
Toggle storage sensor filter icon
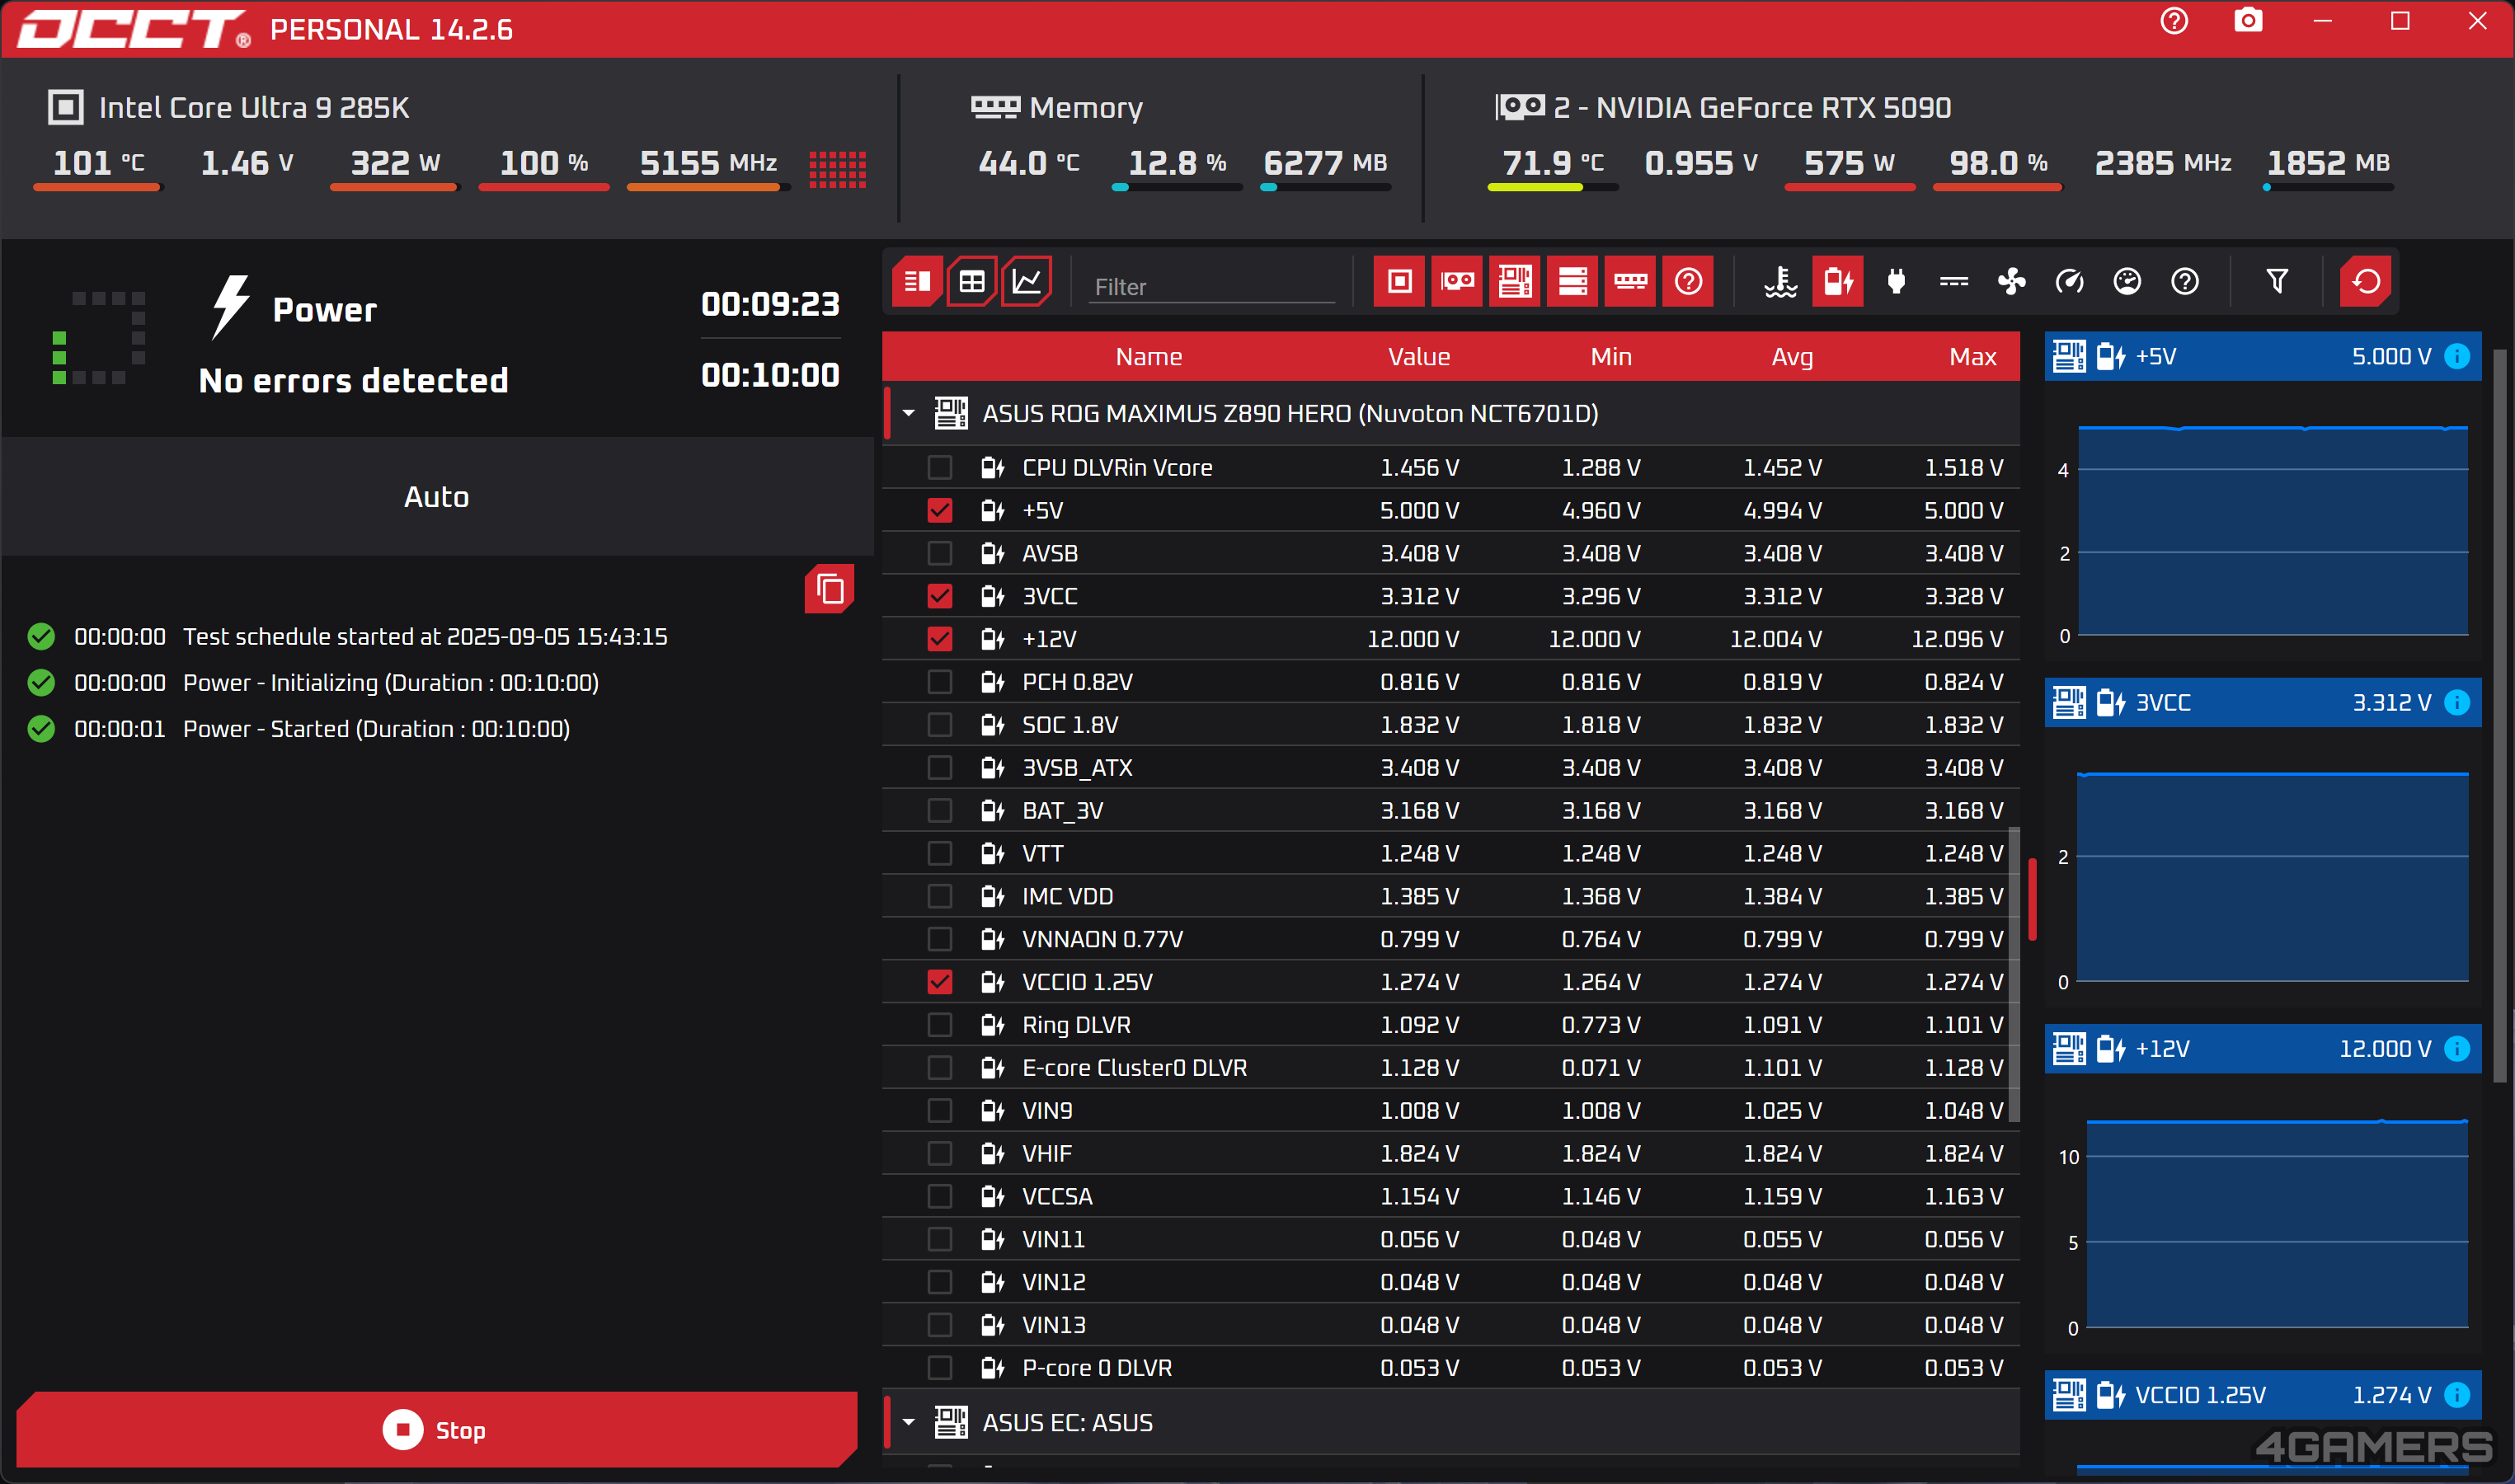click(x=1573, y=281)
